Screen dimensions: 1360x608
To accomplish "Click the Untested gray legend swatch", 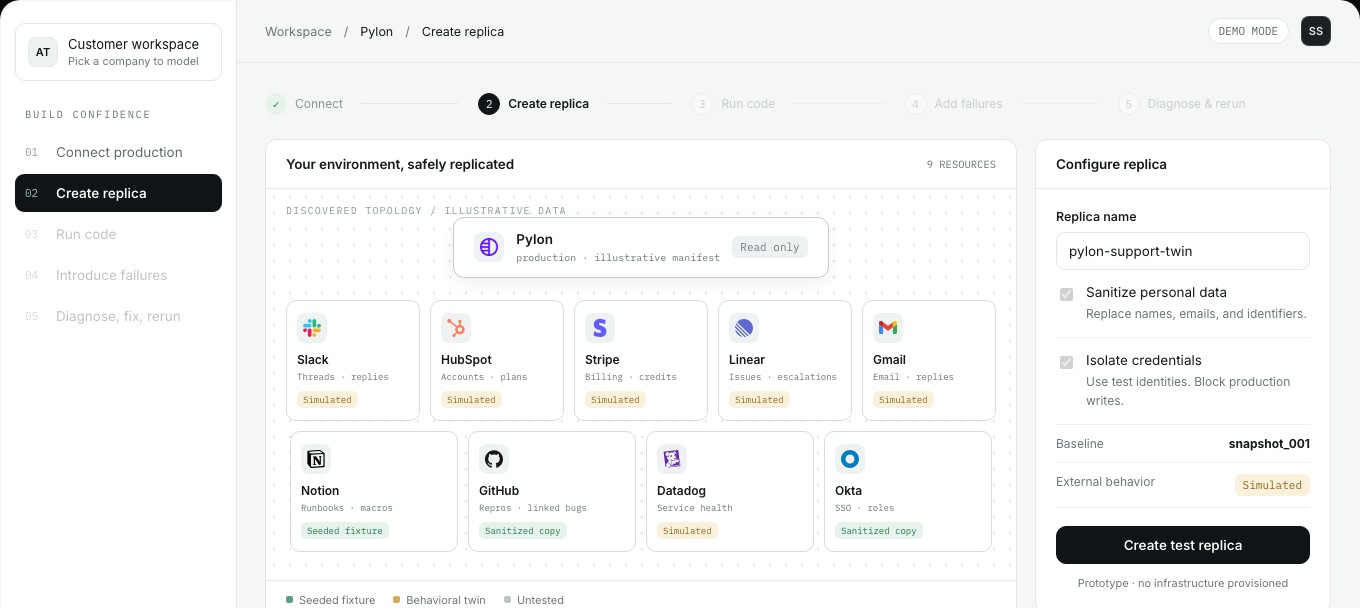I will pyautogui.click(x=507, y=600).
